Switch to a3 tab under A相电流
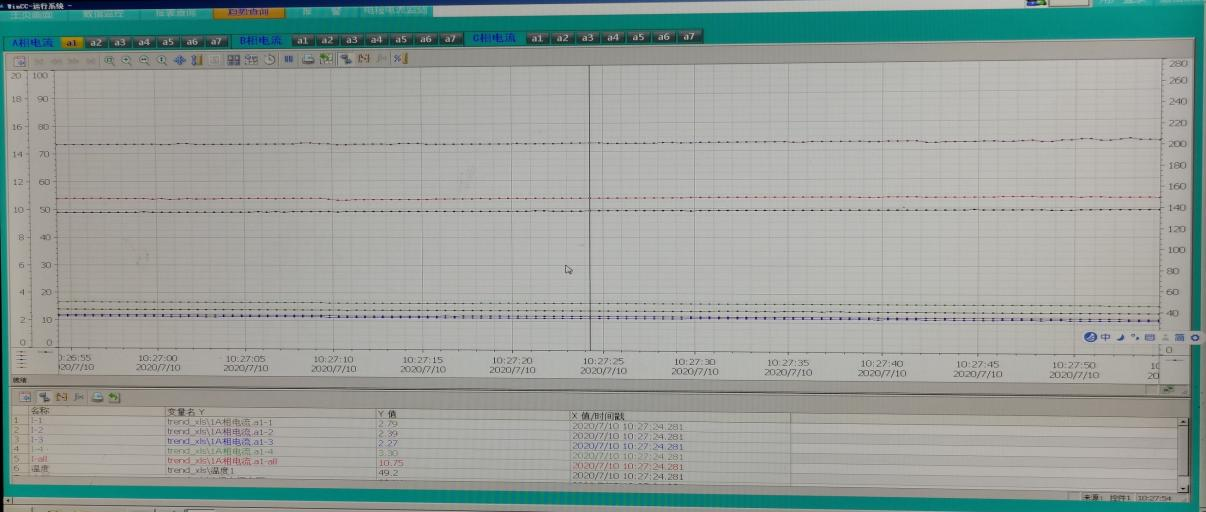The height and width of the screenshot is (512, 1206). pyautogui.click(x=119, y=42)
